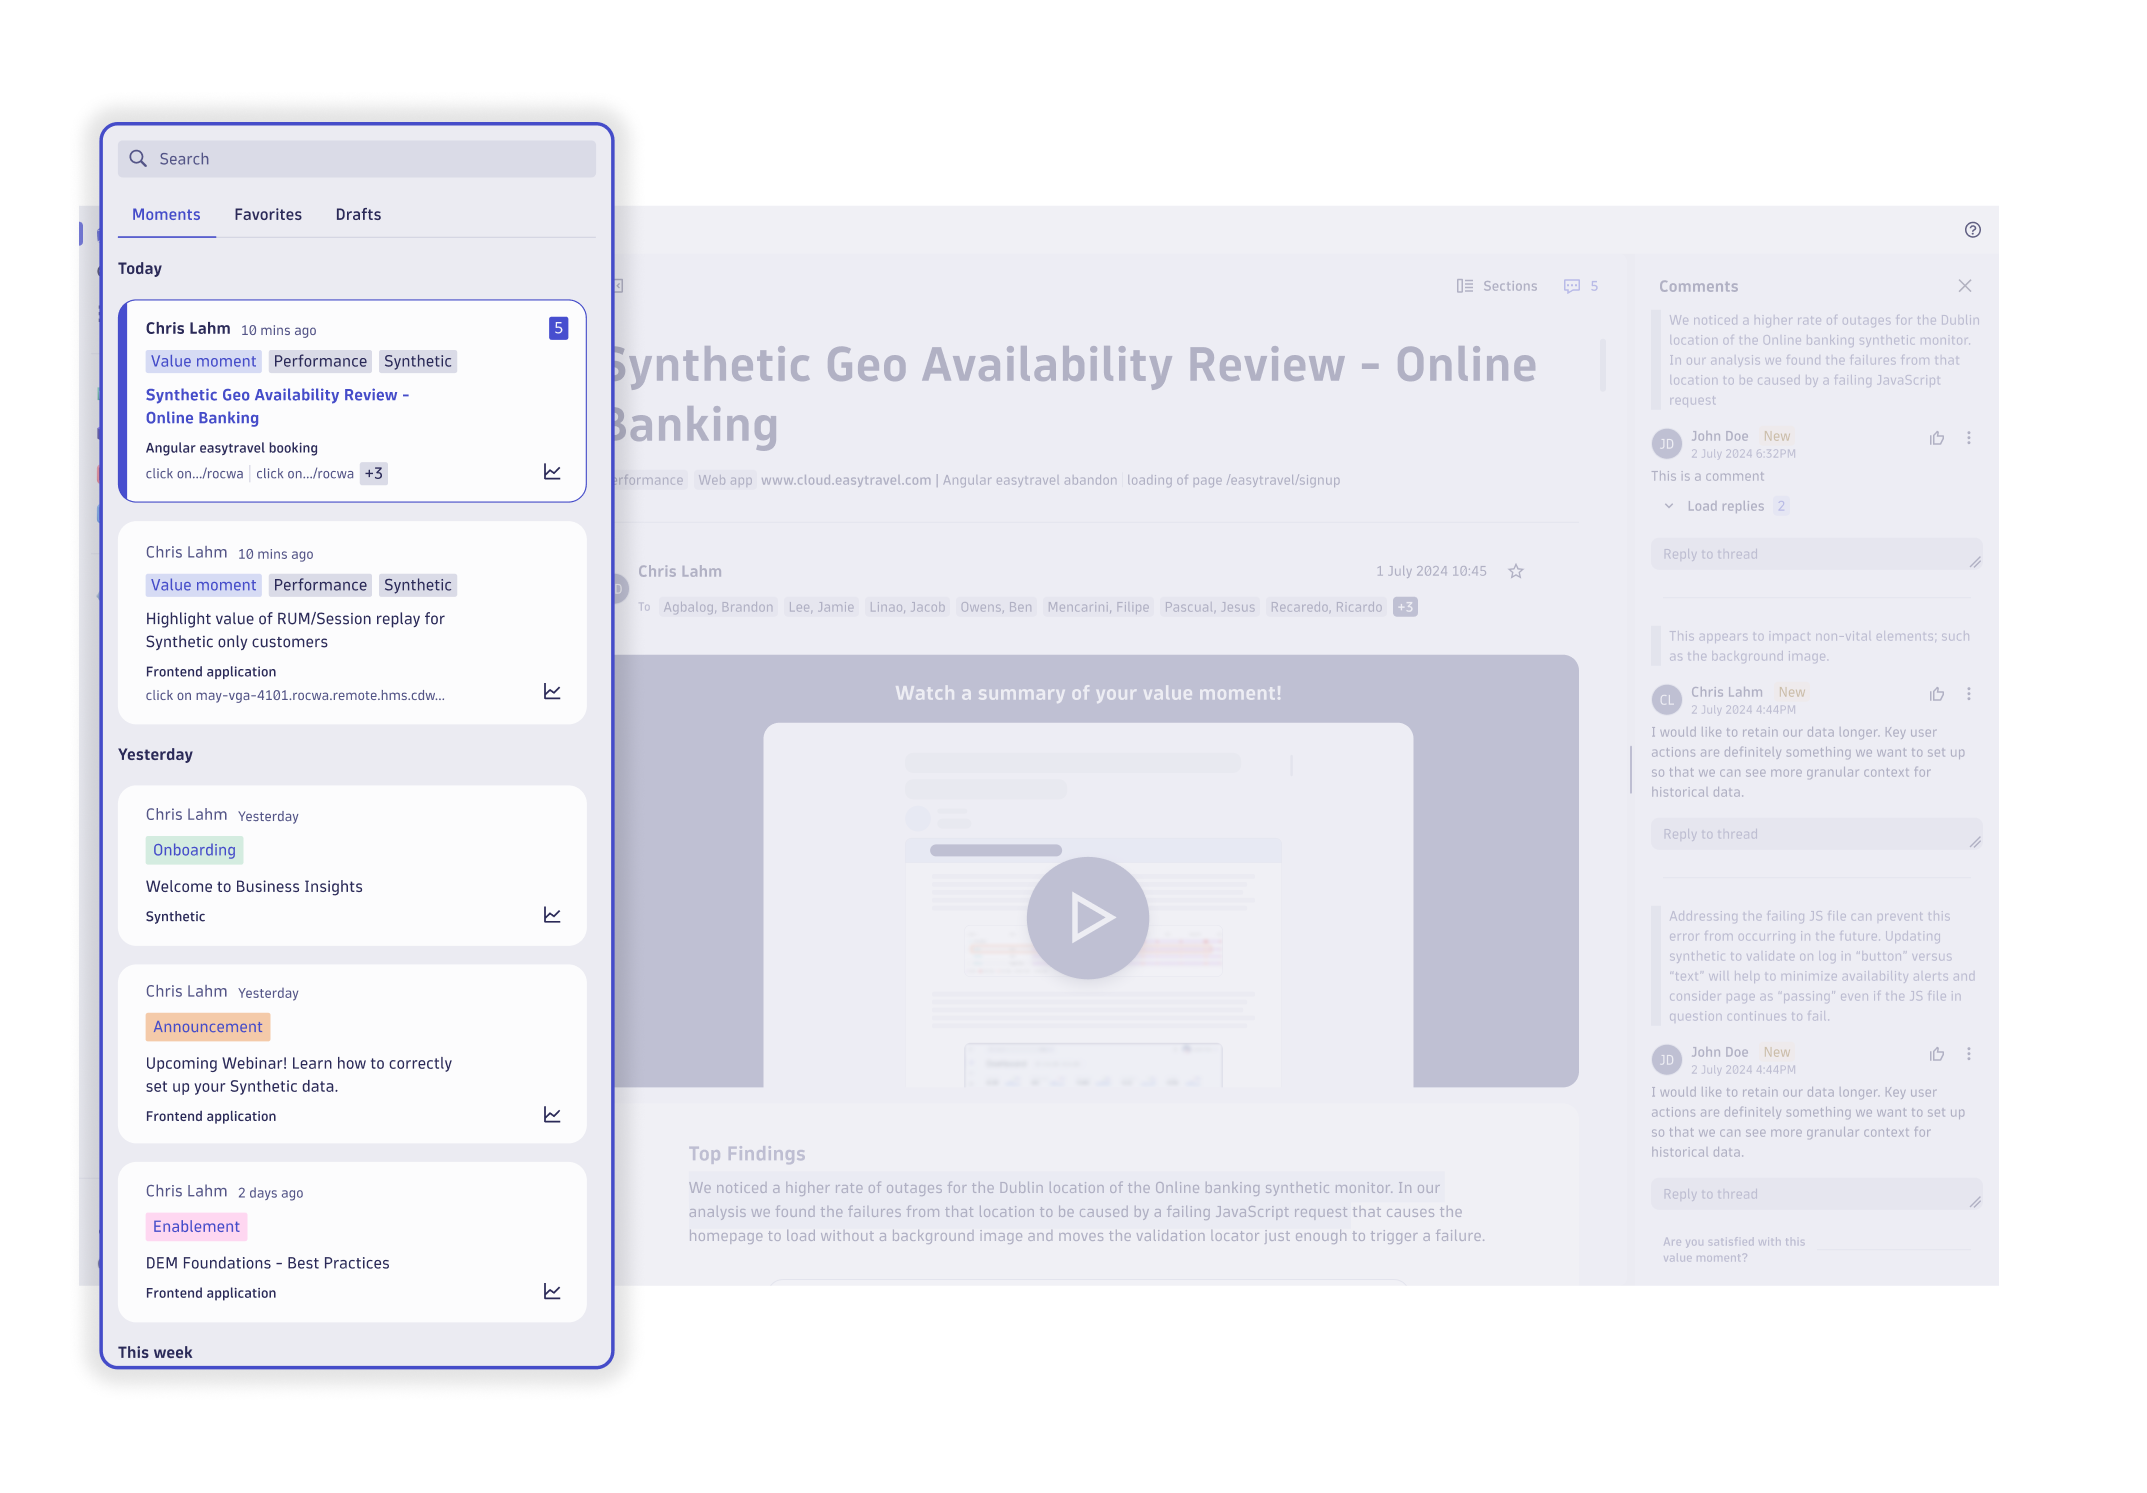Screen dimensions: 2147x1493
Task: Switch to the Drafts tab
Action: click(357, 214)
